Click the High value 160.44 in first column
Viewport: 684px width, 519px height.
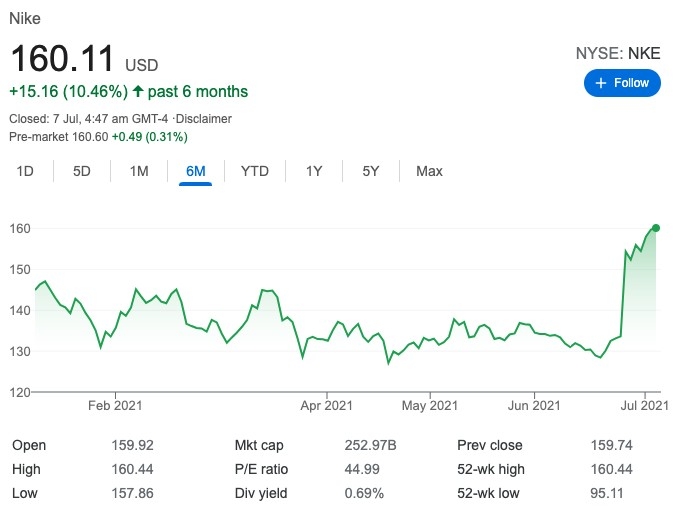pos(132,469)
